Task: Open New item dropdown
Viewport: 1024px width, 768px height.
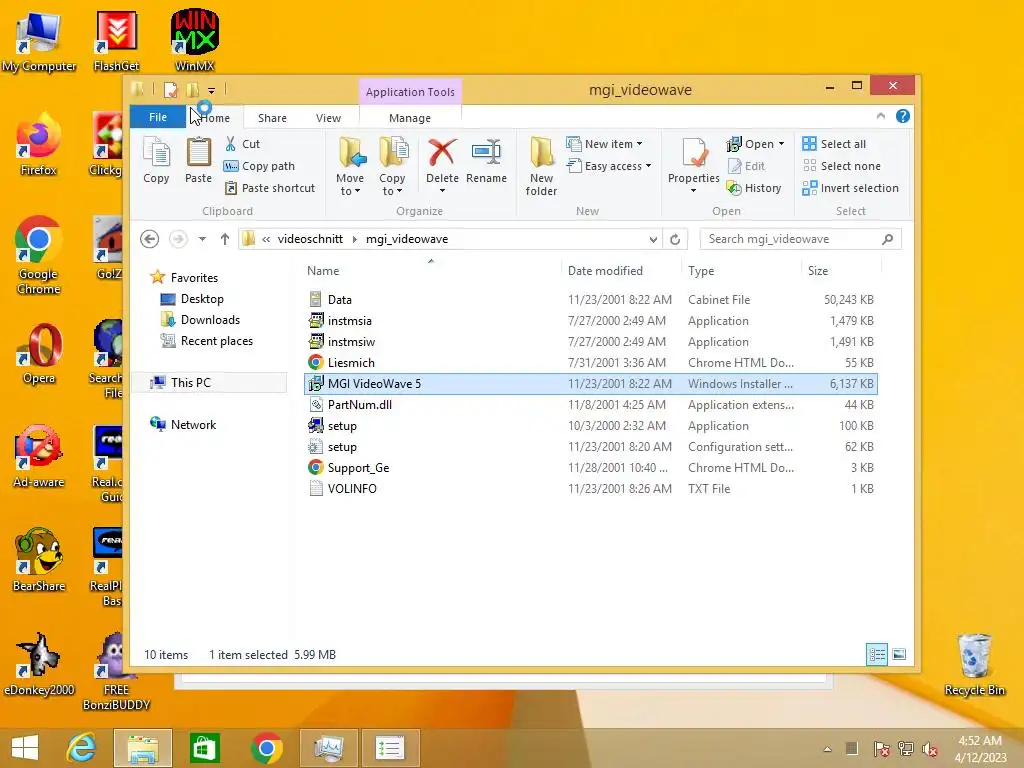Action: pyautogui.click(x=605, y=144)
